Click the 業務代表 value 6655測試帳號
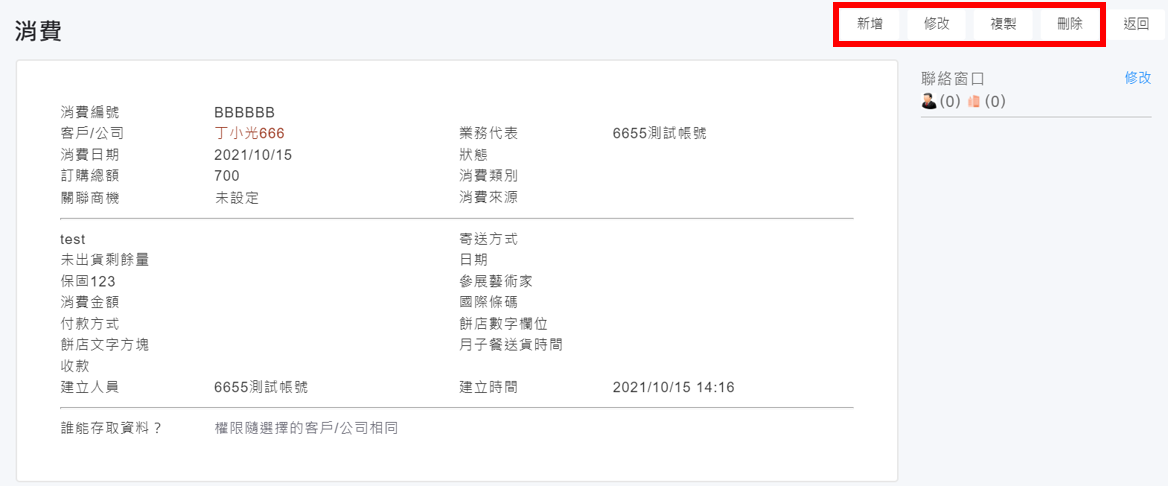The width and height of the screenshot is (1168, 486). click(659, 133)
